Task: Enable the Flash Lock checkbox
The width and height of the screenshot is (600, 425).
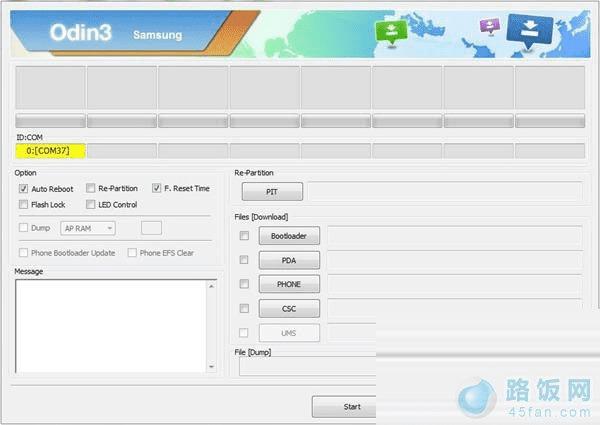Action: click(23, 204)
